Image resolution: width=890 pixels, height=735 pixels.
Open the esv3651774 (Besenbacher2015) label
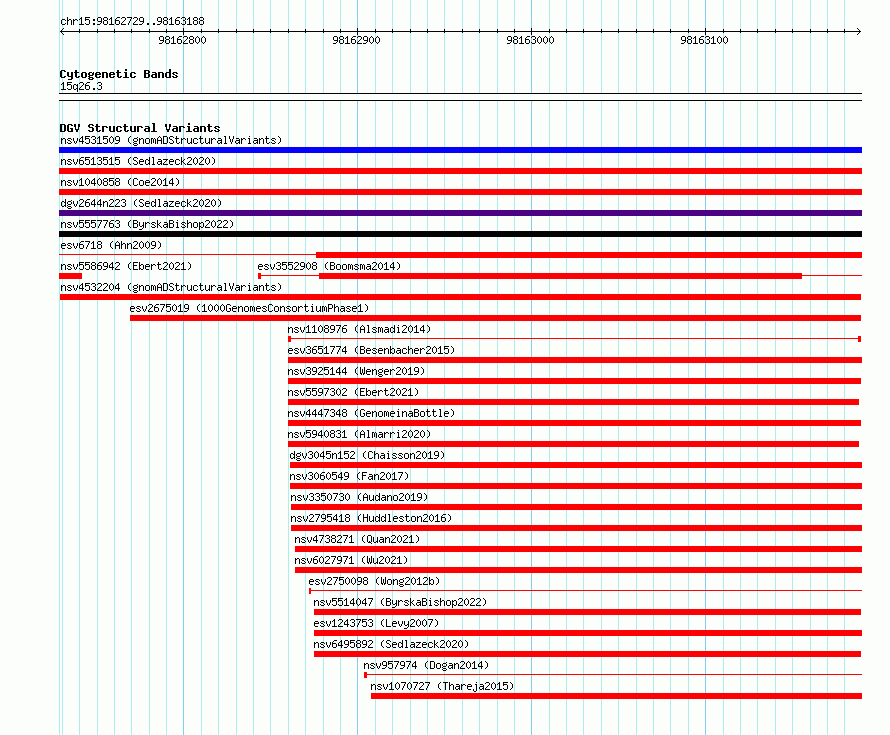(371, 350)
